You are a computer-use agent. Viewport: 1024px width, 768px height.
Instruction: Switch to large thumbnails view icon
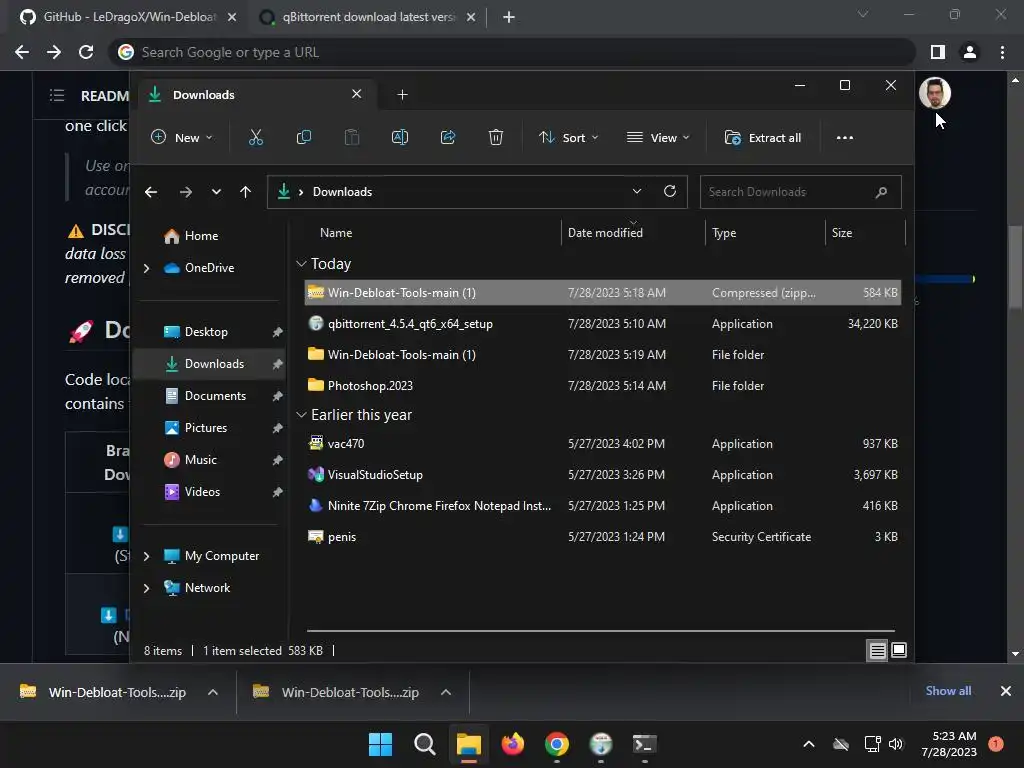pyautogui.click(x=899, y=650)
